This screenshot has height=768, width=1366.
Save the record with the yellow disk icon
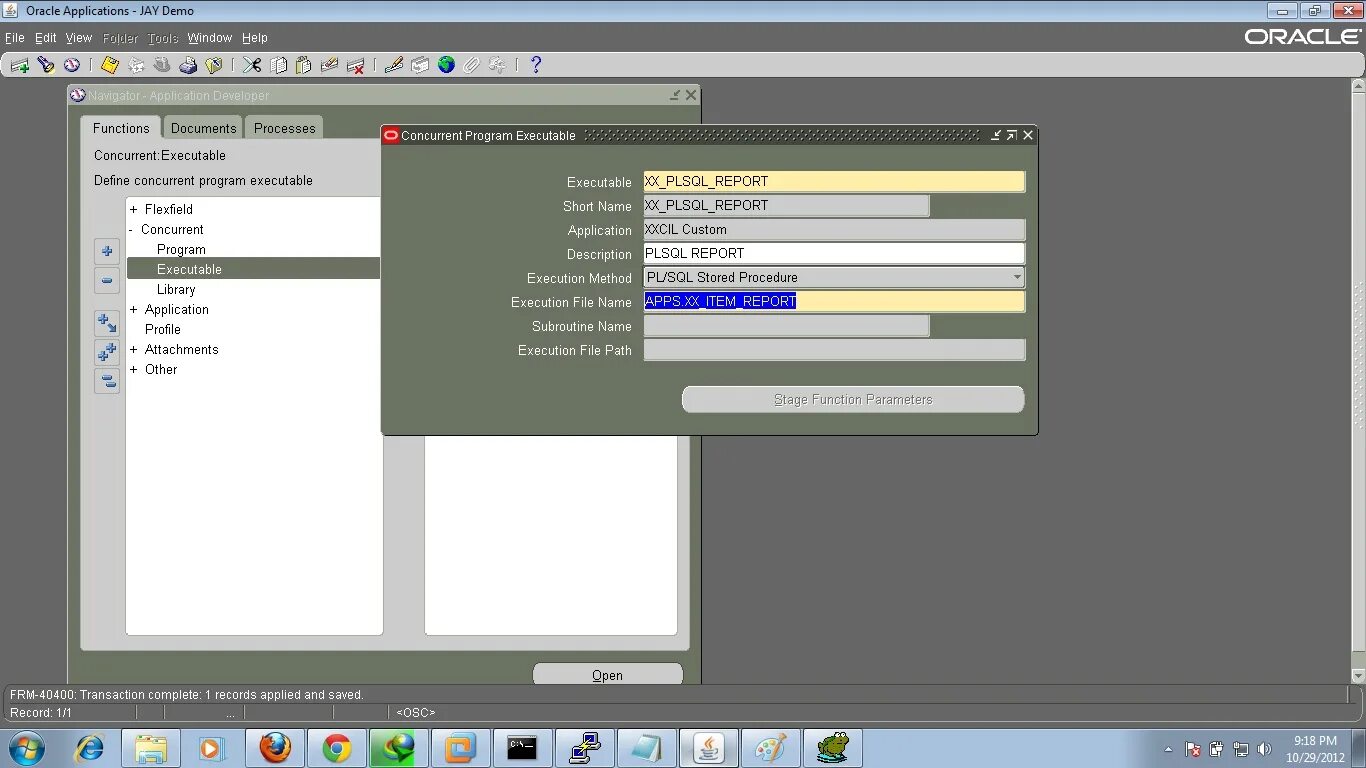pos(110,65)
